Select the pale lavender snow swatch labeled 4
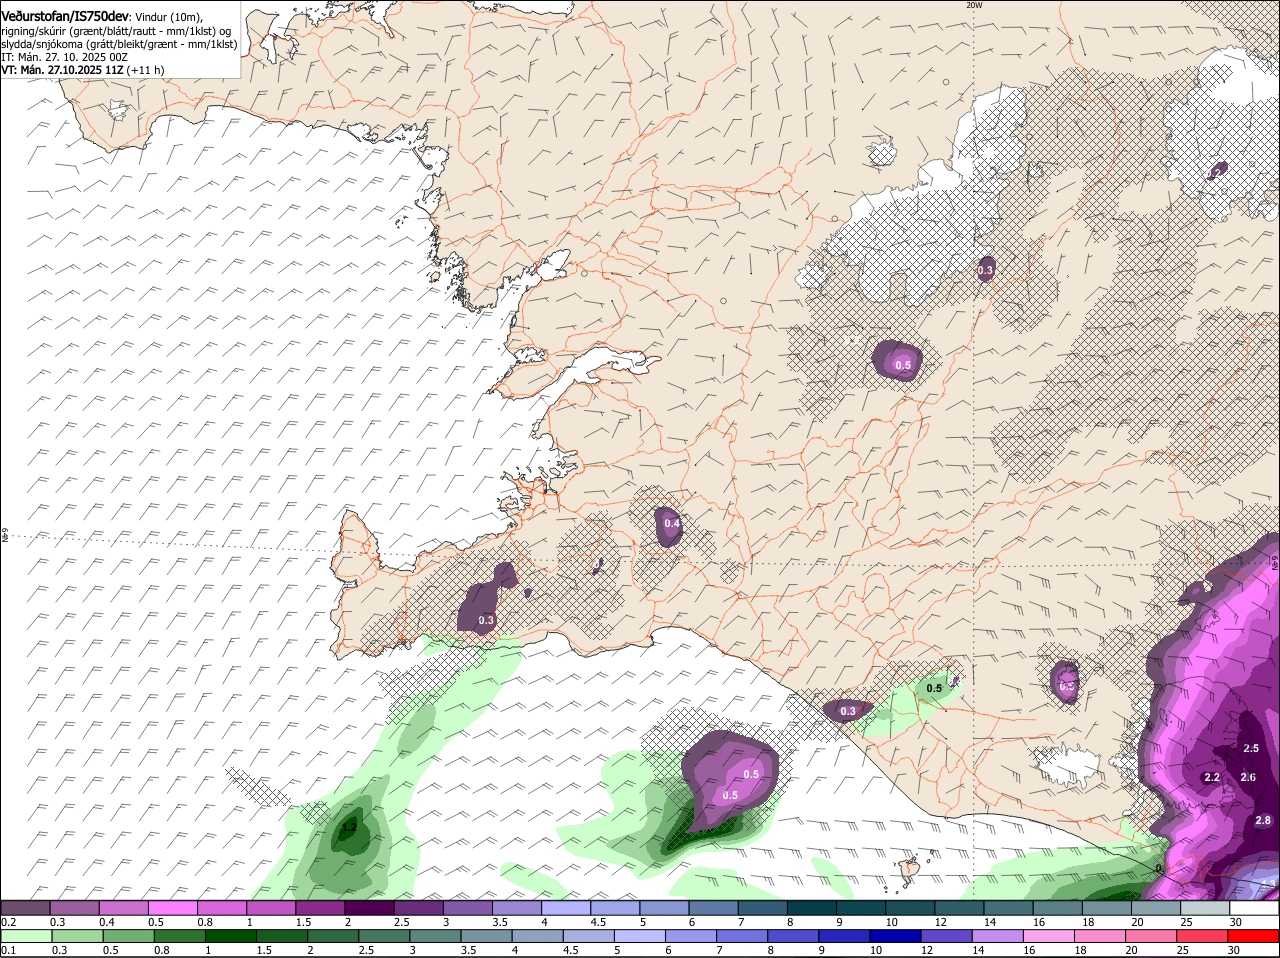1280x958 pixels. pos(566,907)
